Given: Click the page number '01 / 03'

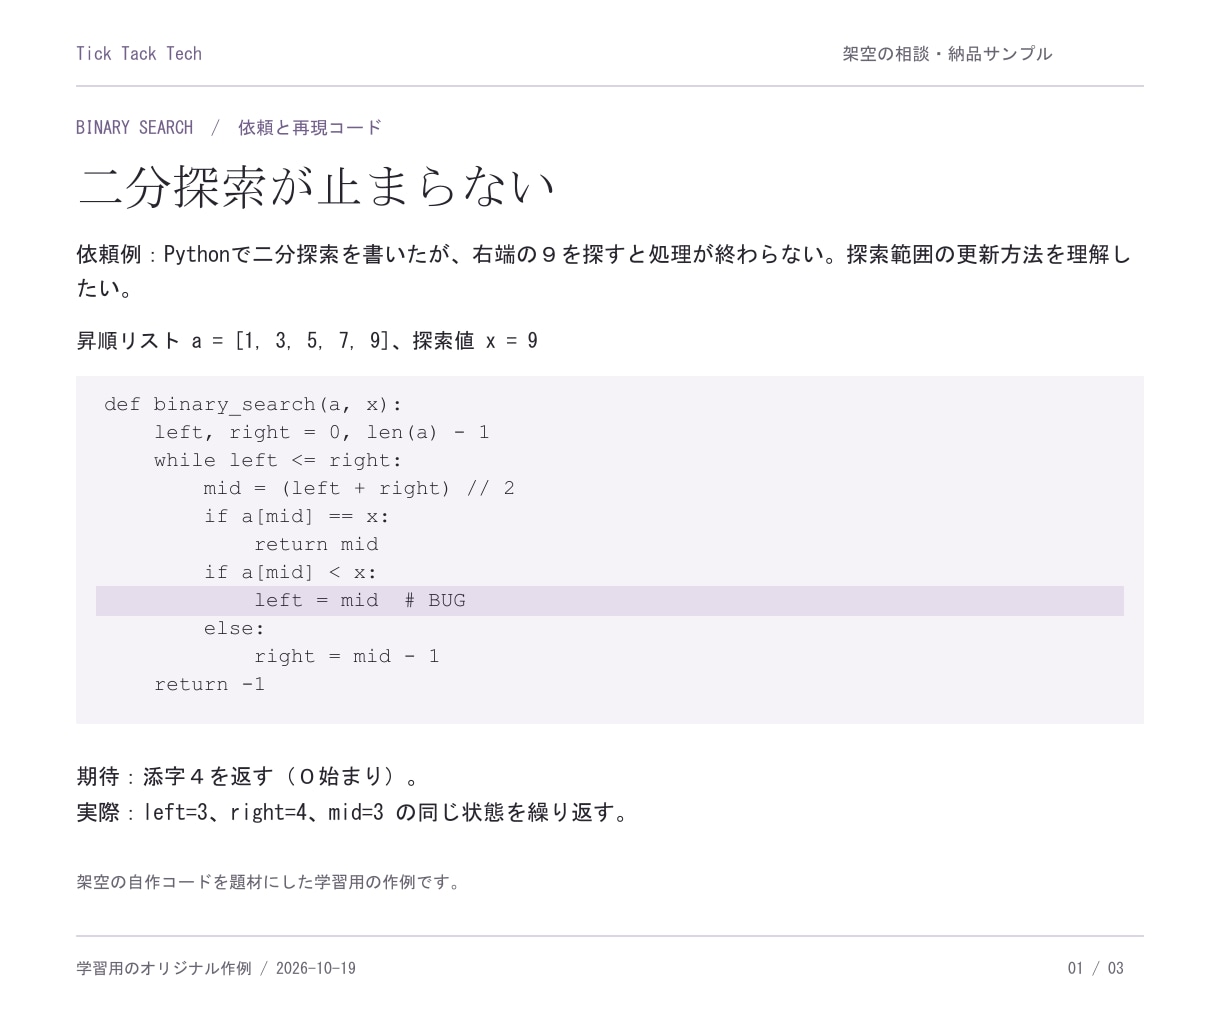Looking at the screenshot, I should click(x=1095, y=968).
